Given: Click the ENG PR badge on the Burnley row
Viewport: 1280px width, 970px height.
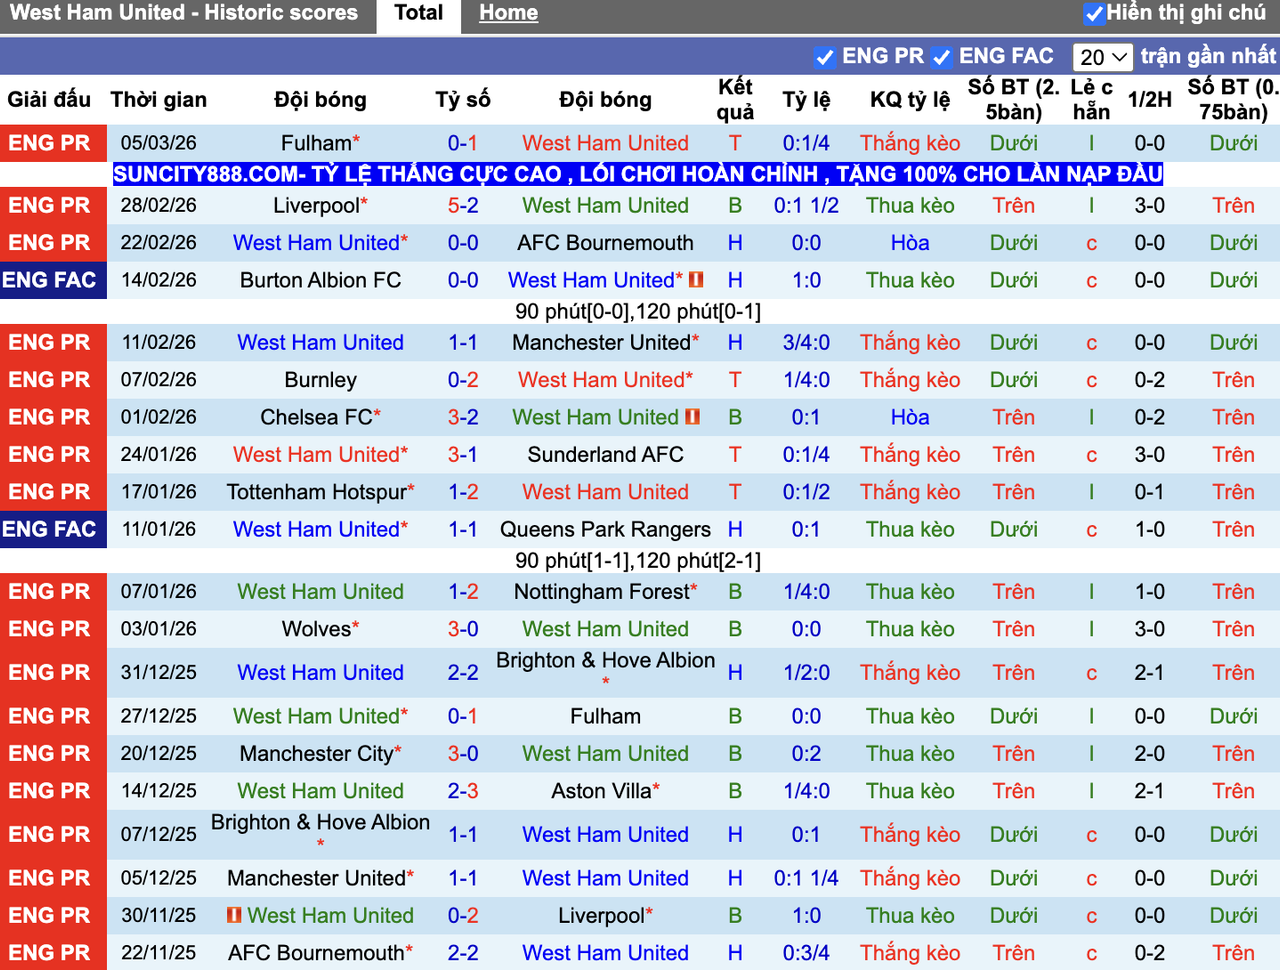Looking at the screenshot, I should click(53, 380).
